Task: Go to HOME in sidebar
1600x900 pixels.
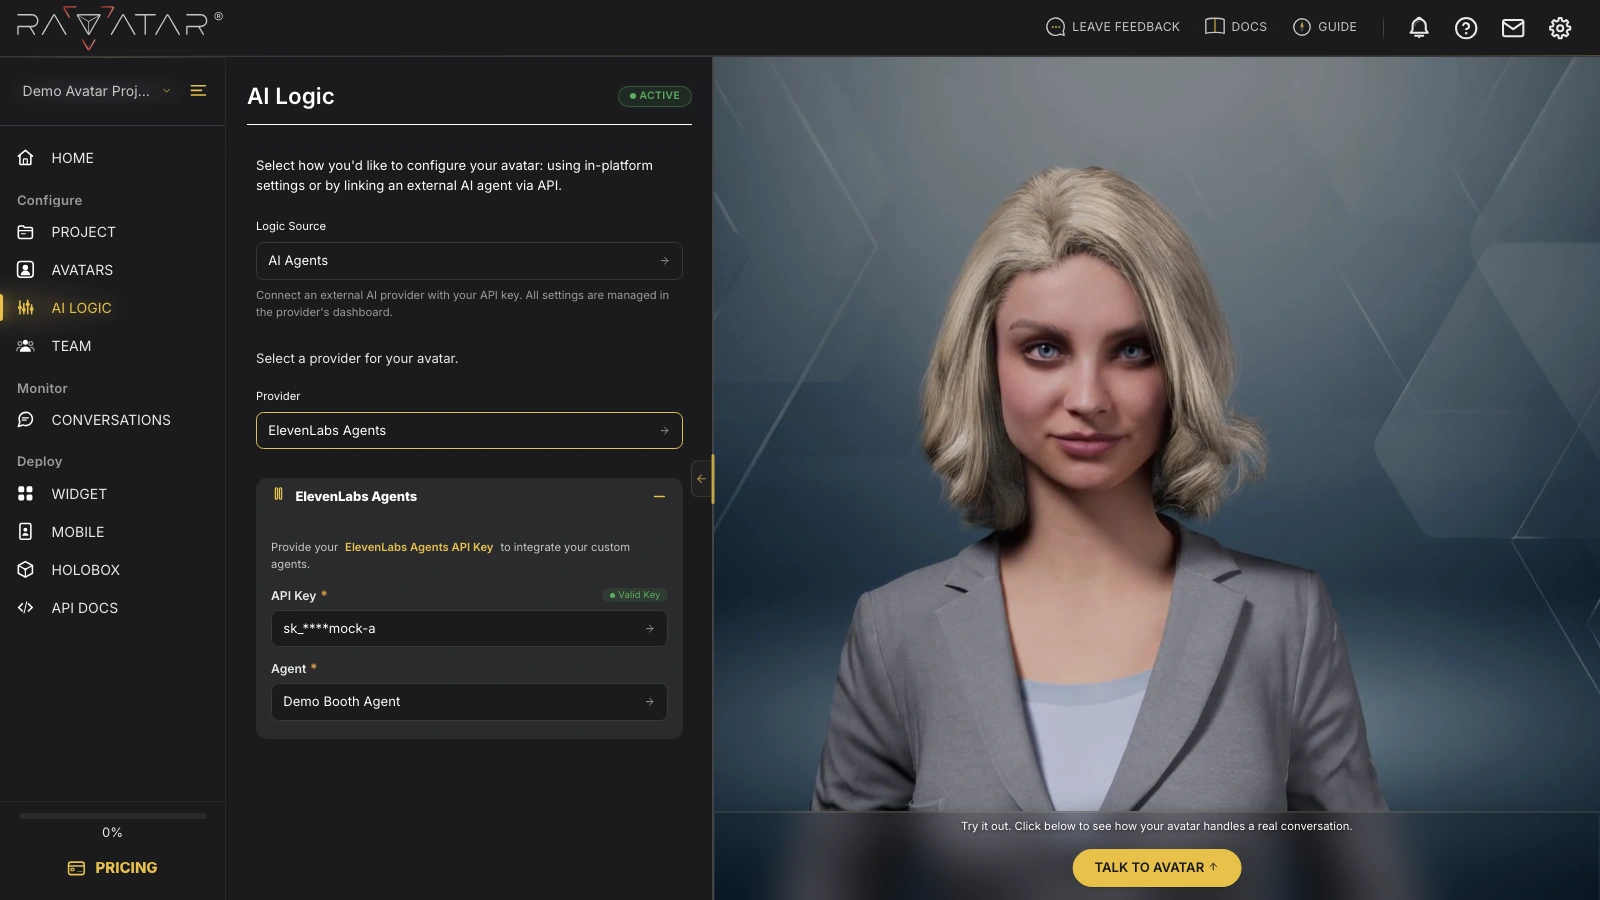Action: (x=73, y=158)
